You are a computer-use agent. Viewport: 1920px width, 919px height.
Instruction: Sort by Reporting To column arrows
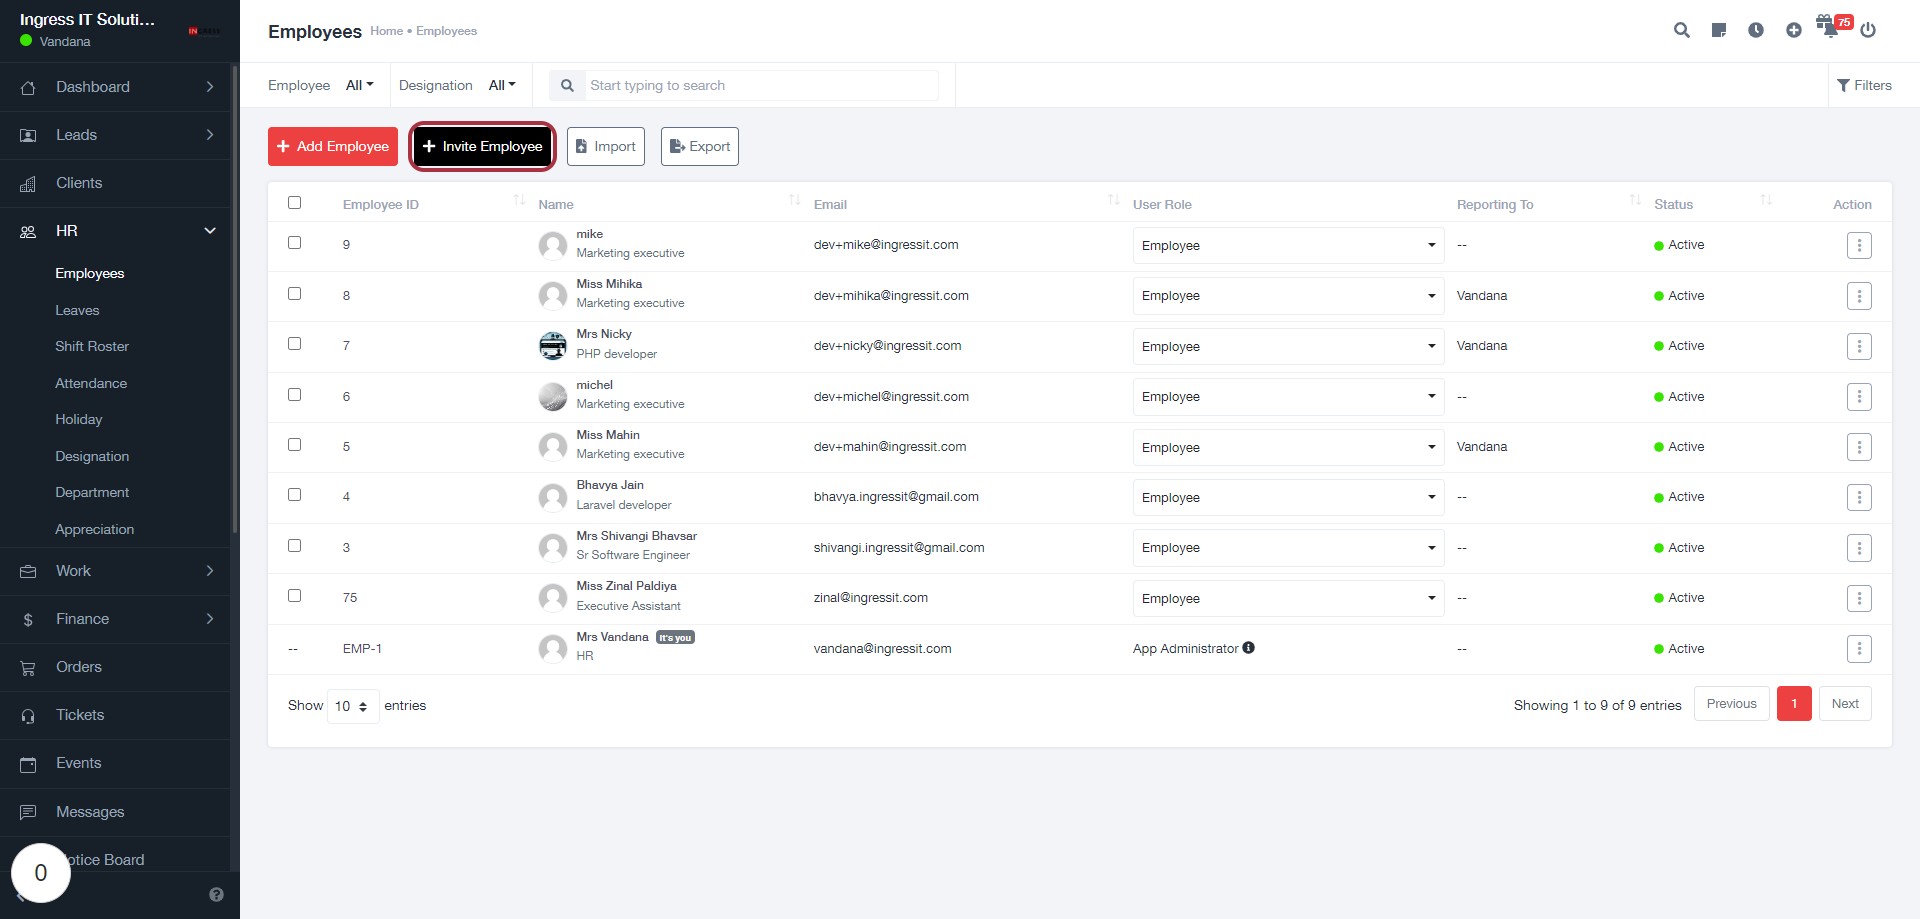click(1635, 200)
